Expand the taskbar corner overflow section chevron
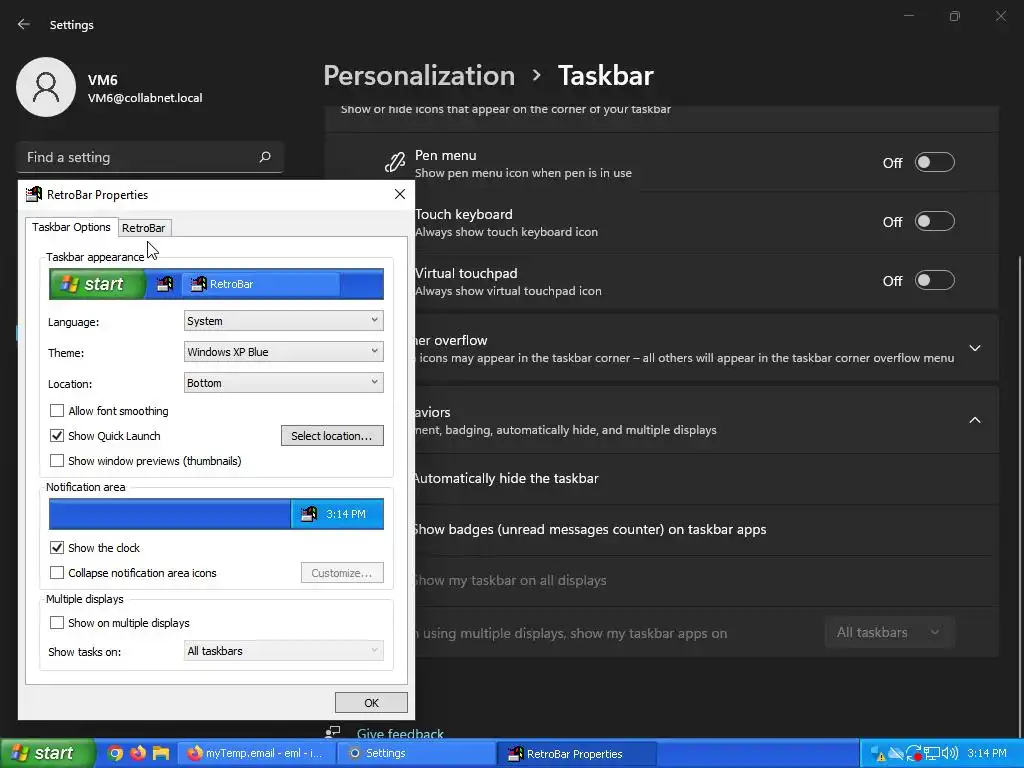This screenshot has width=1024, height=768. pos(974,348)
